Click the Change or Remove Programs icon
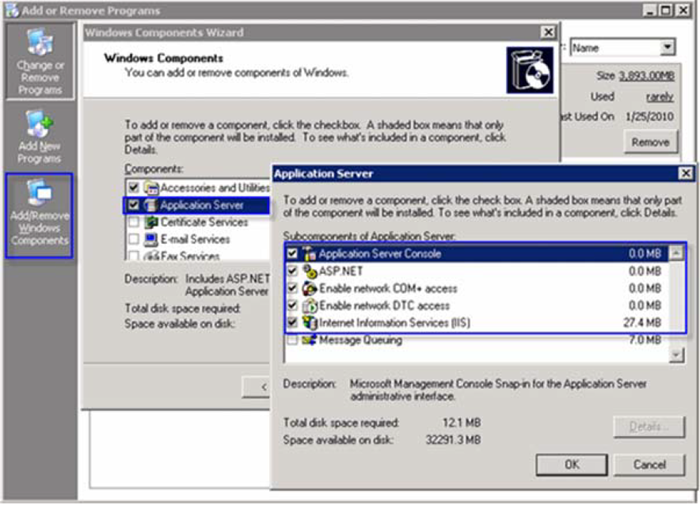Screen dimensions: 700x505 (x=40, y=45)
